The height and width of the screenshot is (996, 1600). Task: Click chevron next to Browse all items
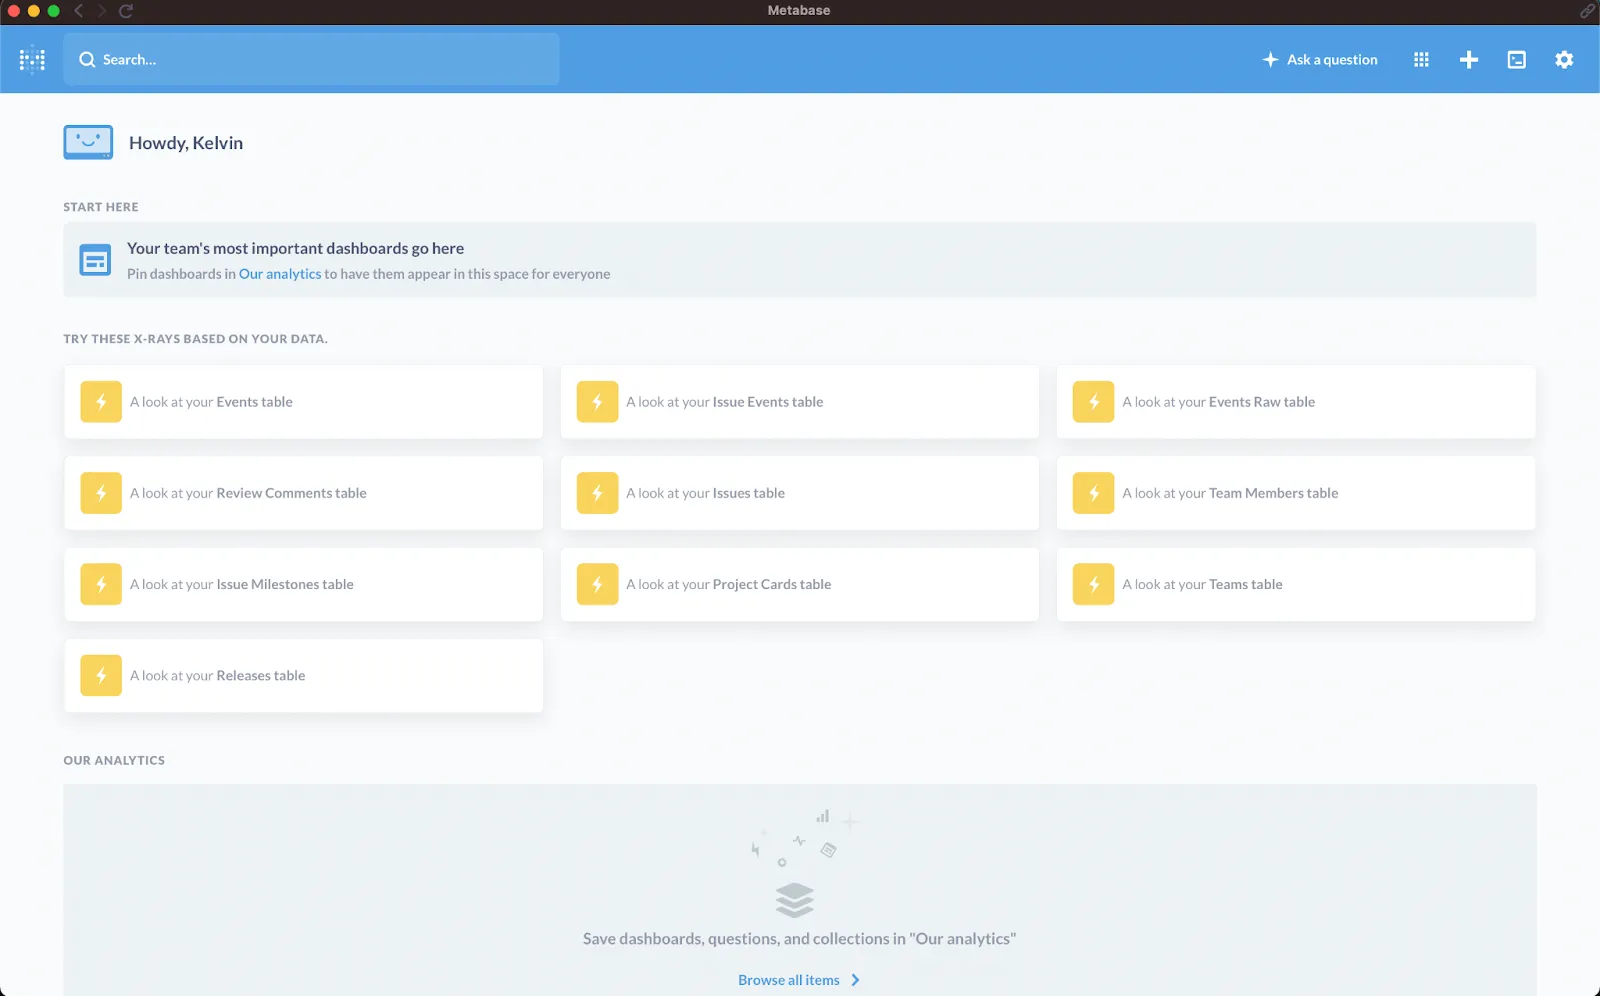[x=855, y=980]
